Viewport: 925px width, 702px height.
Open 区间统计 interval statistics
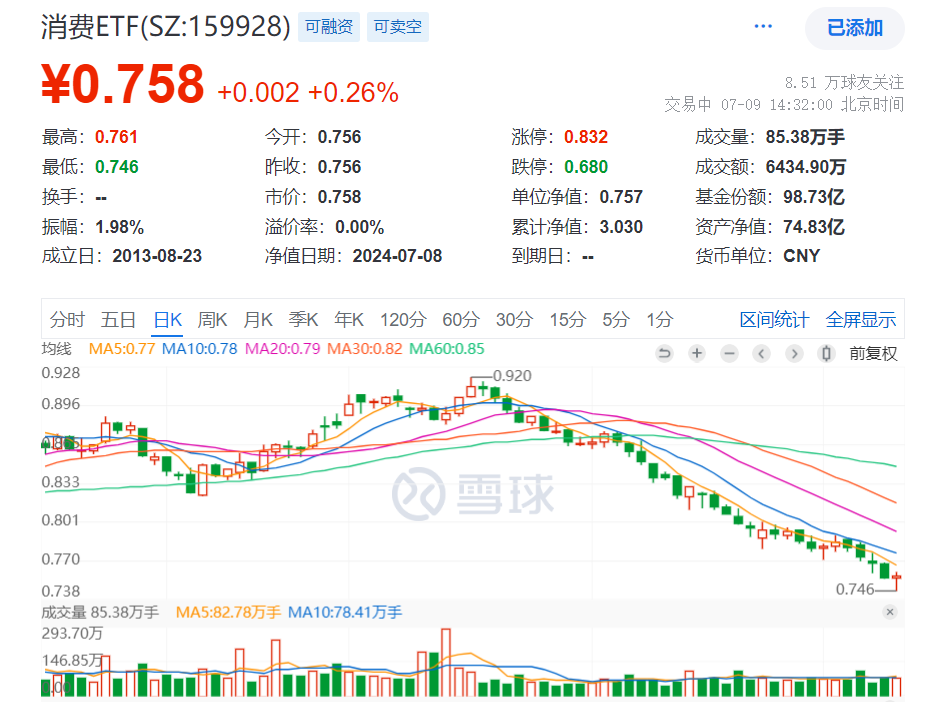pyautogui.click(x=775, y=320)
